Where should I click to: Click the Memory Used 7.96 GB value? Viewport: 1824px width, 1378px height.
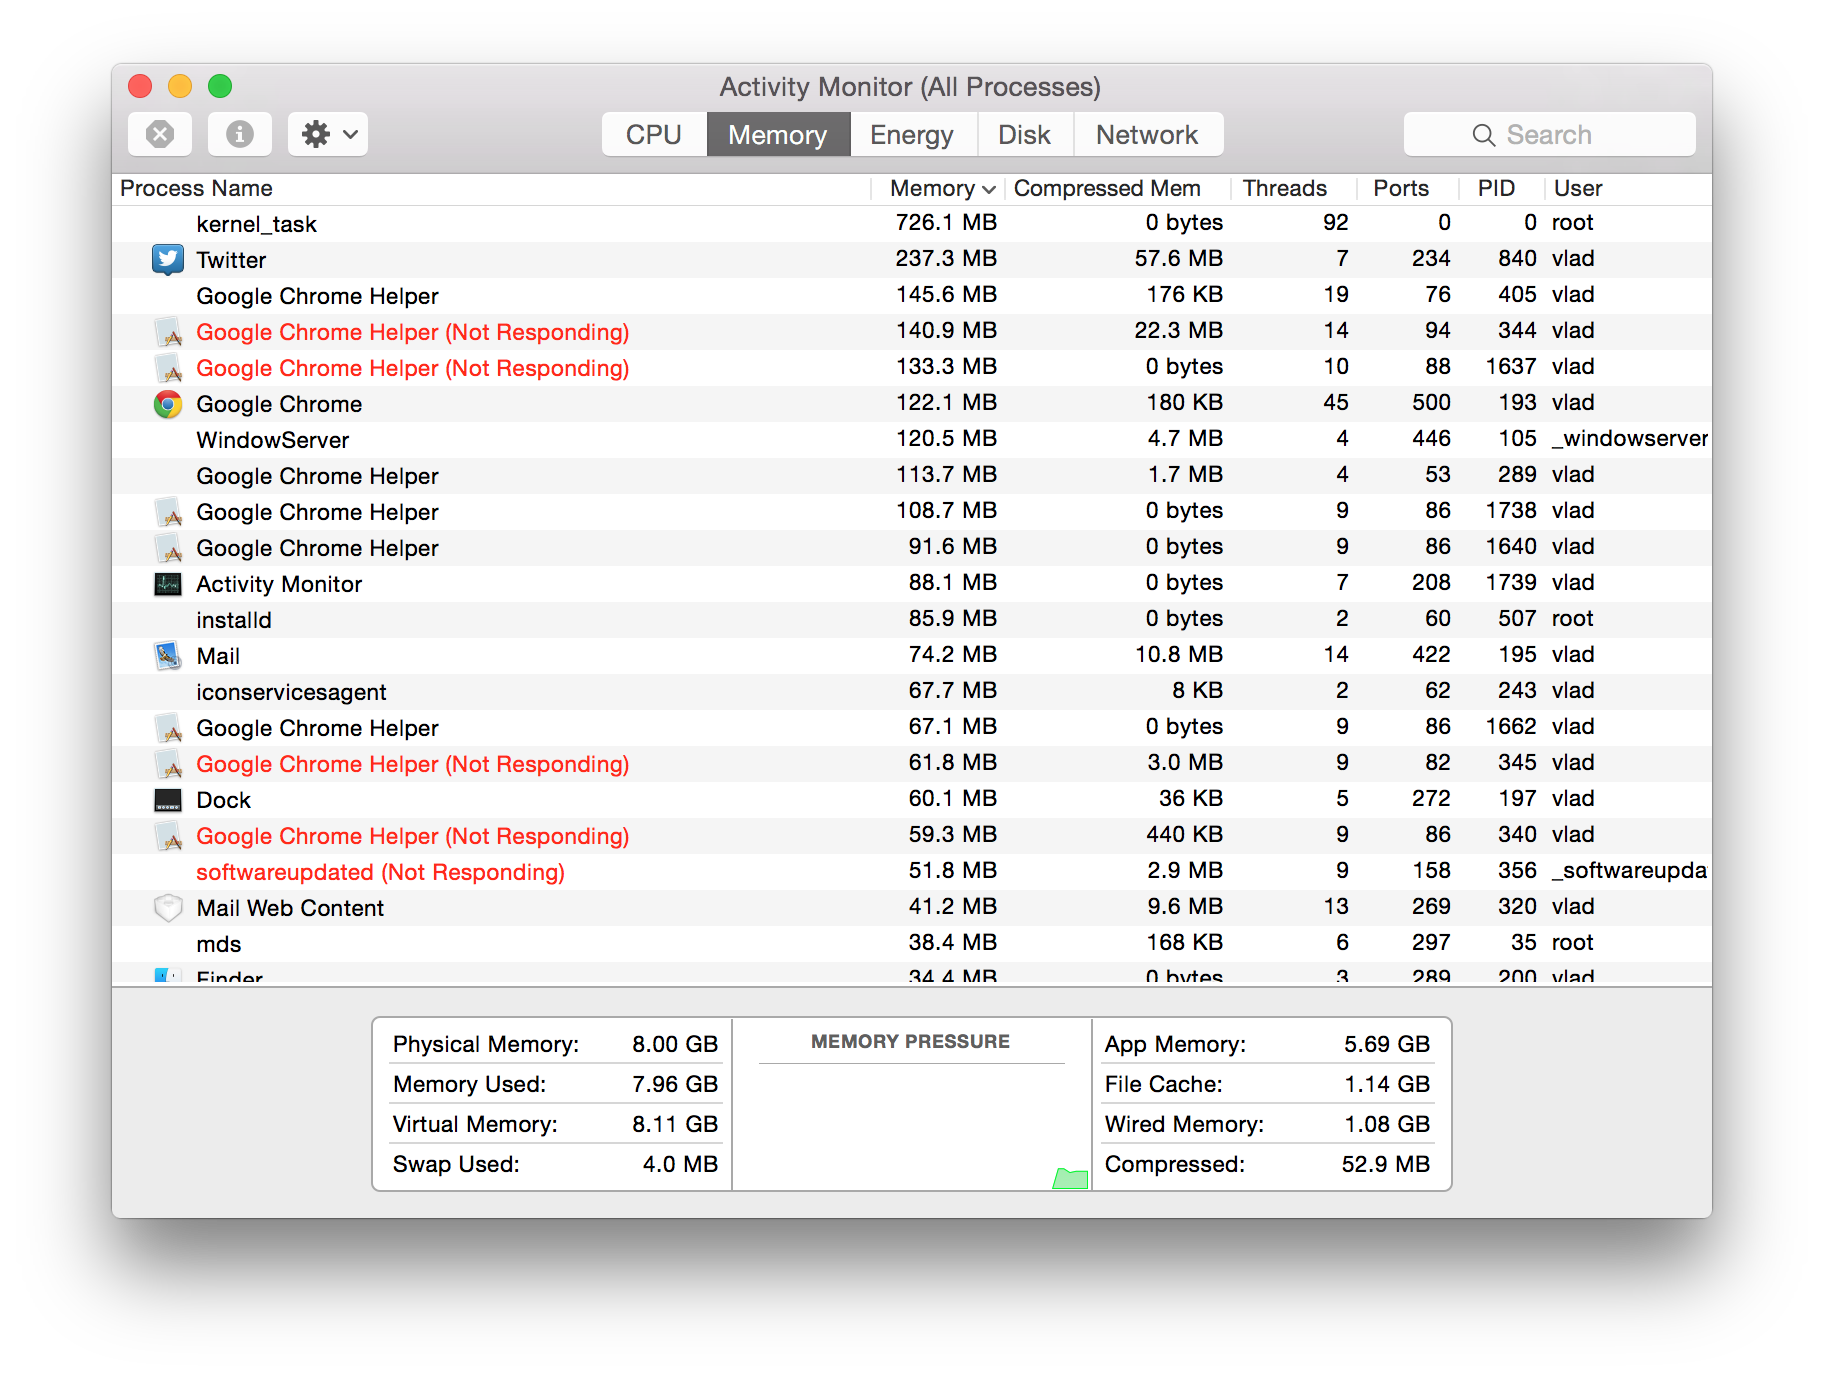[675, 1084]
